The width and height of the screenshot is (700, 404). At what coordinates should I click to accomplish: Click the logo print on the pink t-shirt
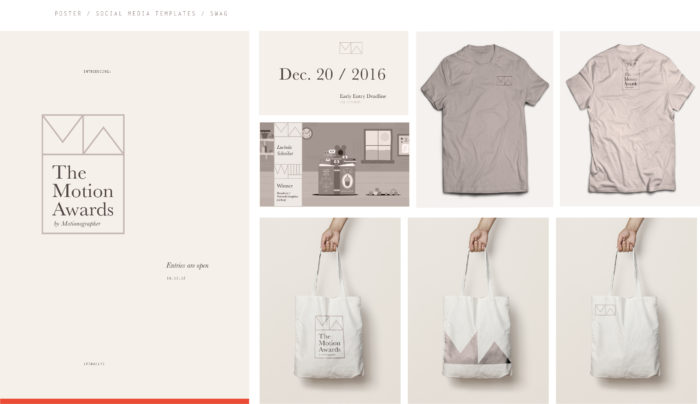point(631,81)
